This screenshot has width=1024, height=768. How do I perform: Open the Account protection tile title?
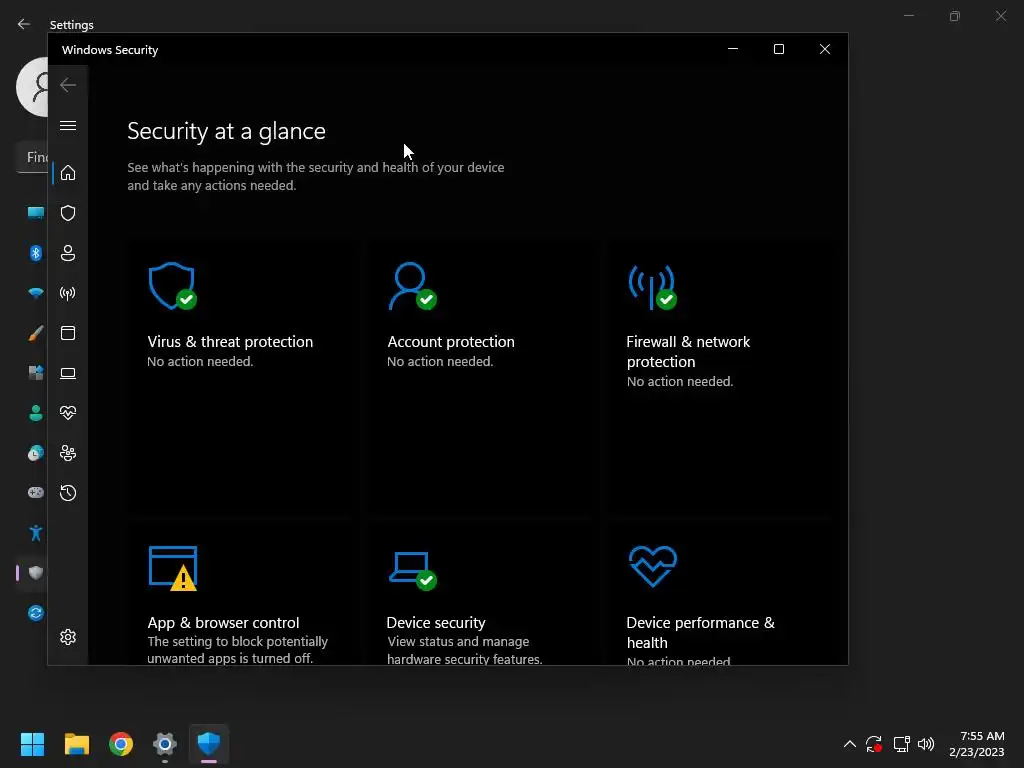coord(451,342)
